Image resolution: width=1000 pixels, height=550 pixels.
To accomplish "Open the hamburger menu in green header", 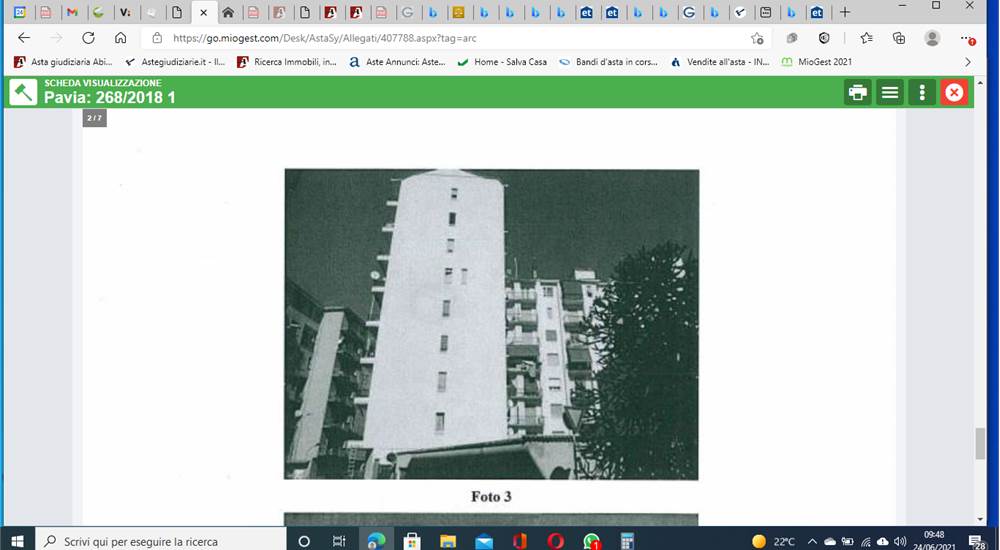I will [890, 93].
